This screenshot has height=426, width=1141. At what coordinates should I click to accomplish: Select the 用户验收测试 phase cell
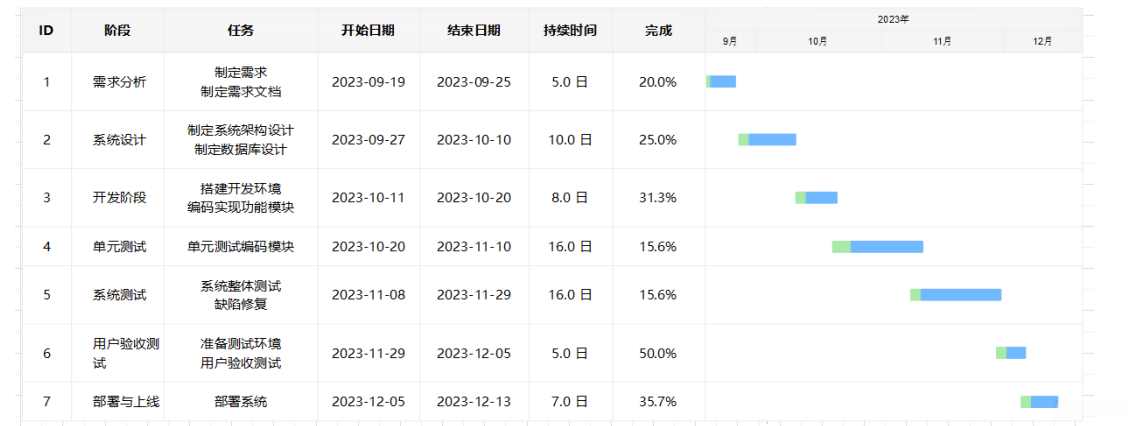(x=126, y=353)
